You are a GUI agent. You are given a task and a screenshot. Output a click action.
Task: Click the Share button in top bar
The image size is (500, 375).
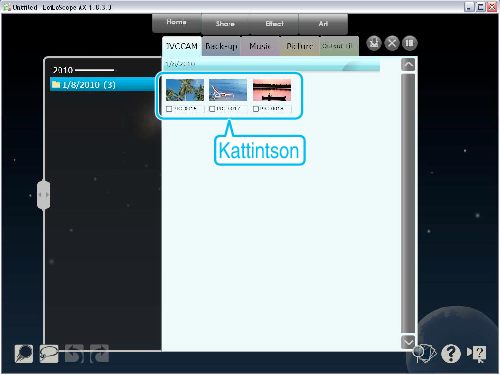225,24
